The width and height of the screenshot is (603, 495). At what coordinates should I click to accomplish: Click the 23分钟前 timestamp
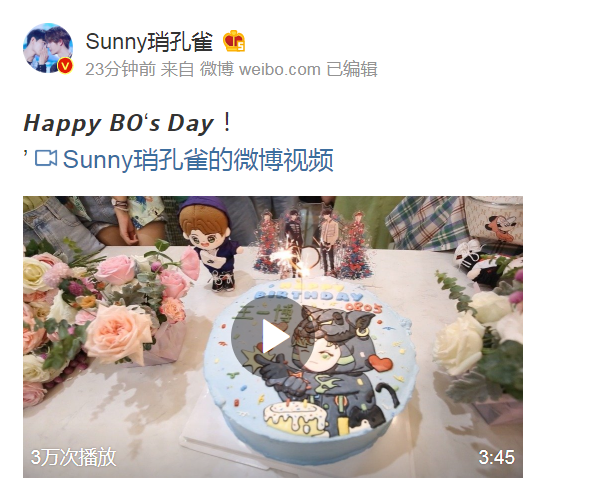[x=120, y=70]
